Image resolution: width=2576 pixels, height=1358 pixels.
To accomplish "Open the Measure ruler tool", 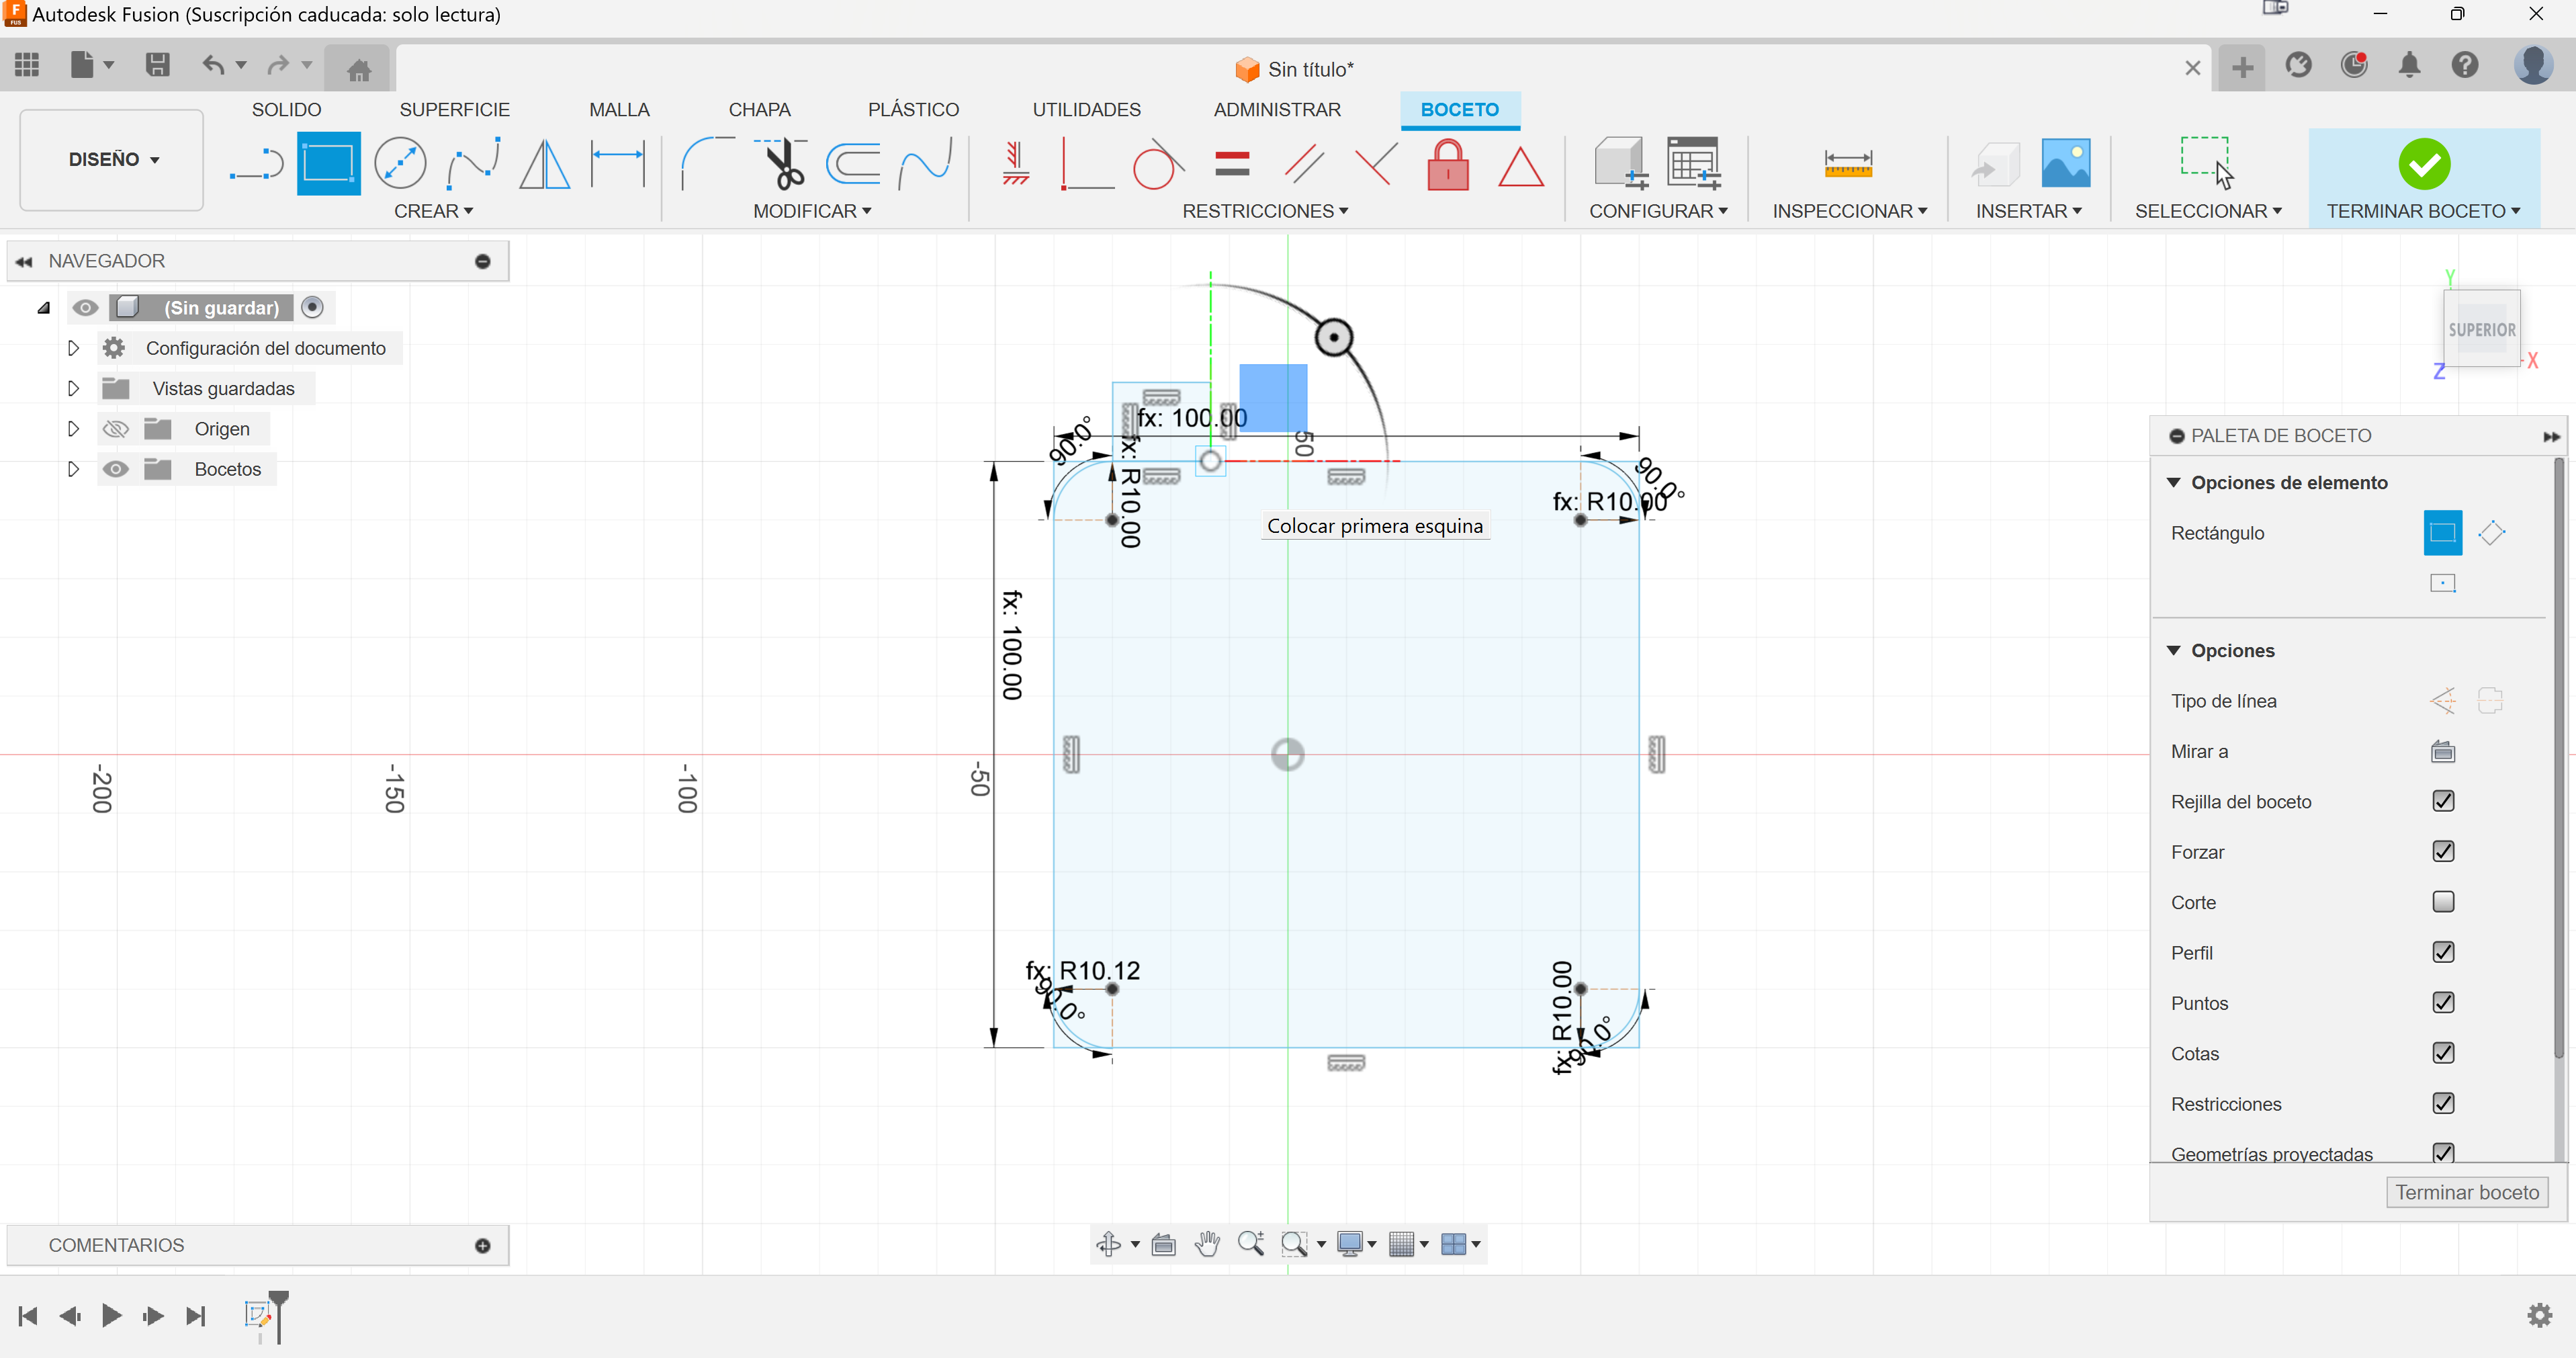I will [x=1847, y=164].
